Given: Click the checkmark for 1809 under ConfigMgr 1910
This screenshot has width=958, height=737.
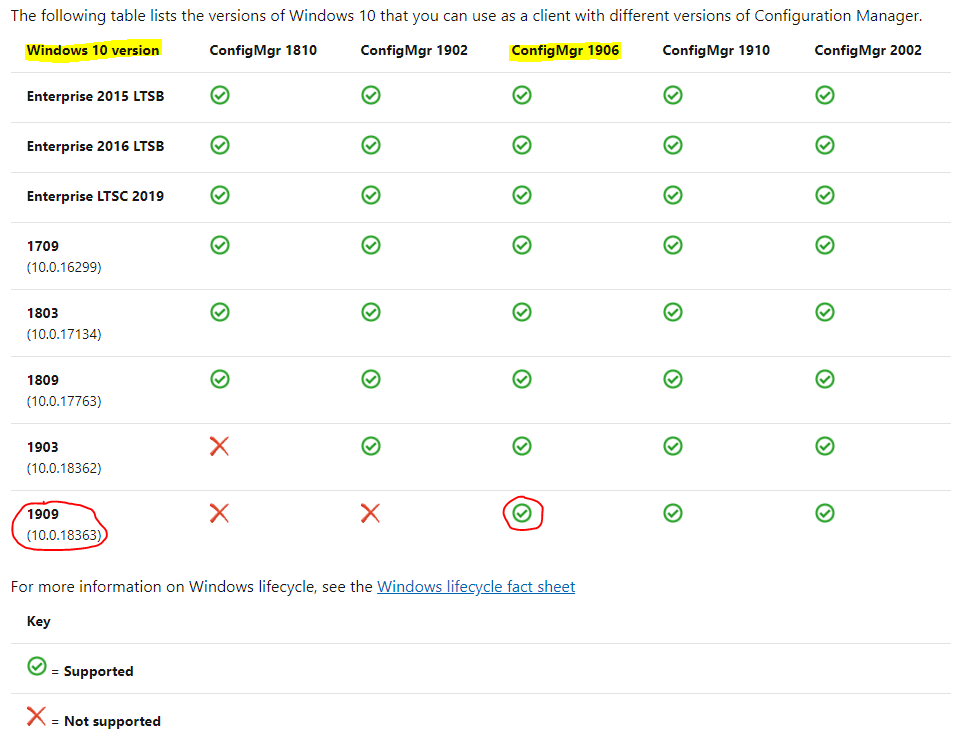Looking at the screenshot, I should (673, 379).
